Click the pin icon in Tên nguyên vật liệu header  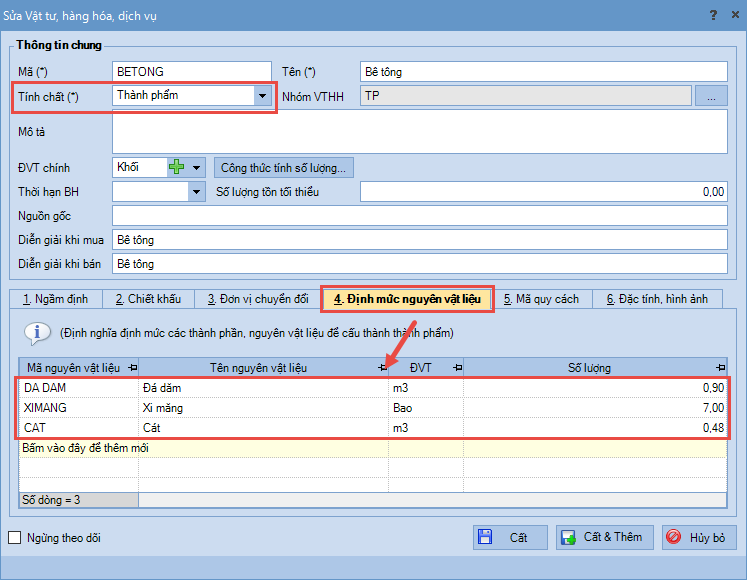(x=383, y=367)
